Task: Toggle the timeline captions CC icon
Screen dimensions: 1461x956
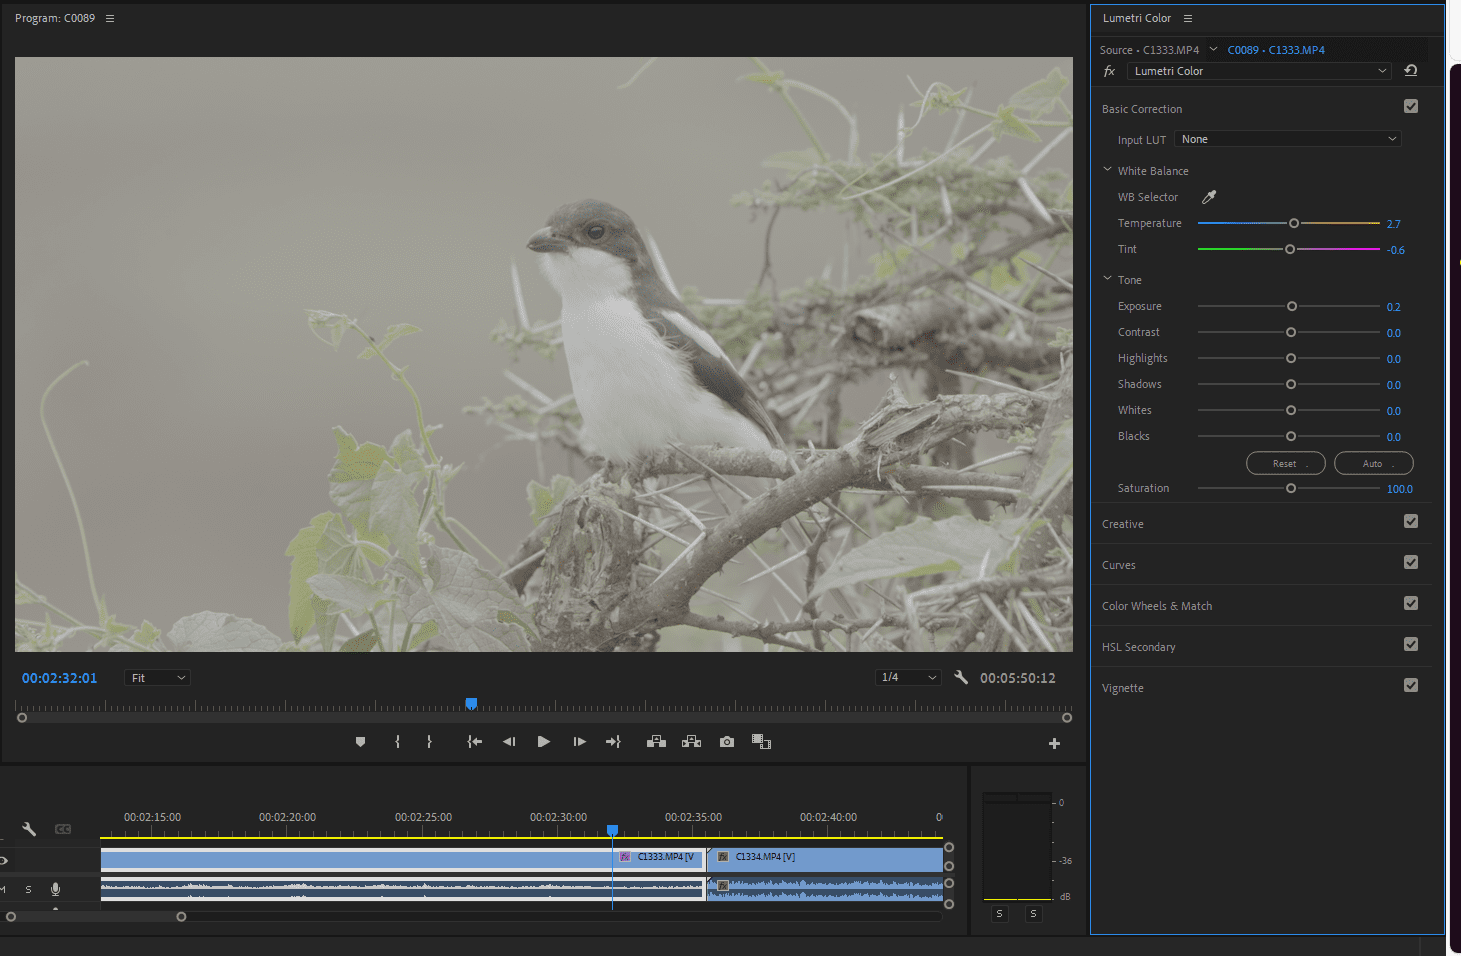Action: pyautogui.click(x=63, y=829)
